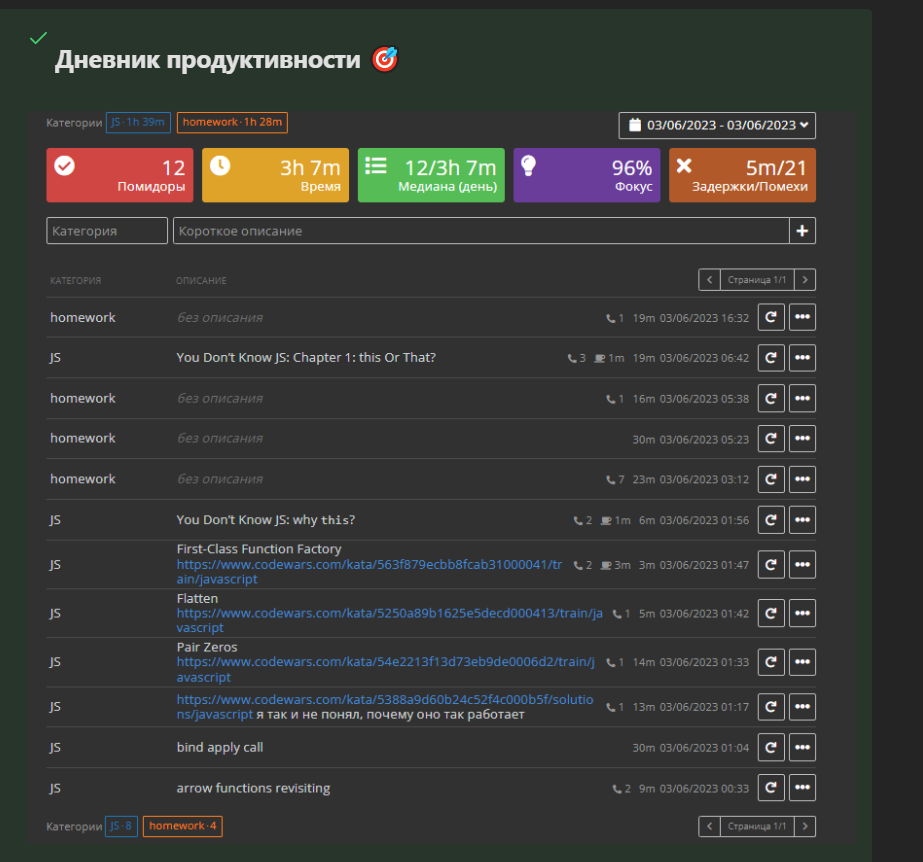Open three-dots menu for 'Pair Zeros' entry
Screen dimensions: 923x862
(802, 662)
